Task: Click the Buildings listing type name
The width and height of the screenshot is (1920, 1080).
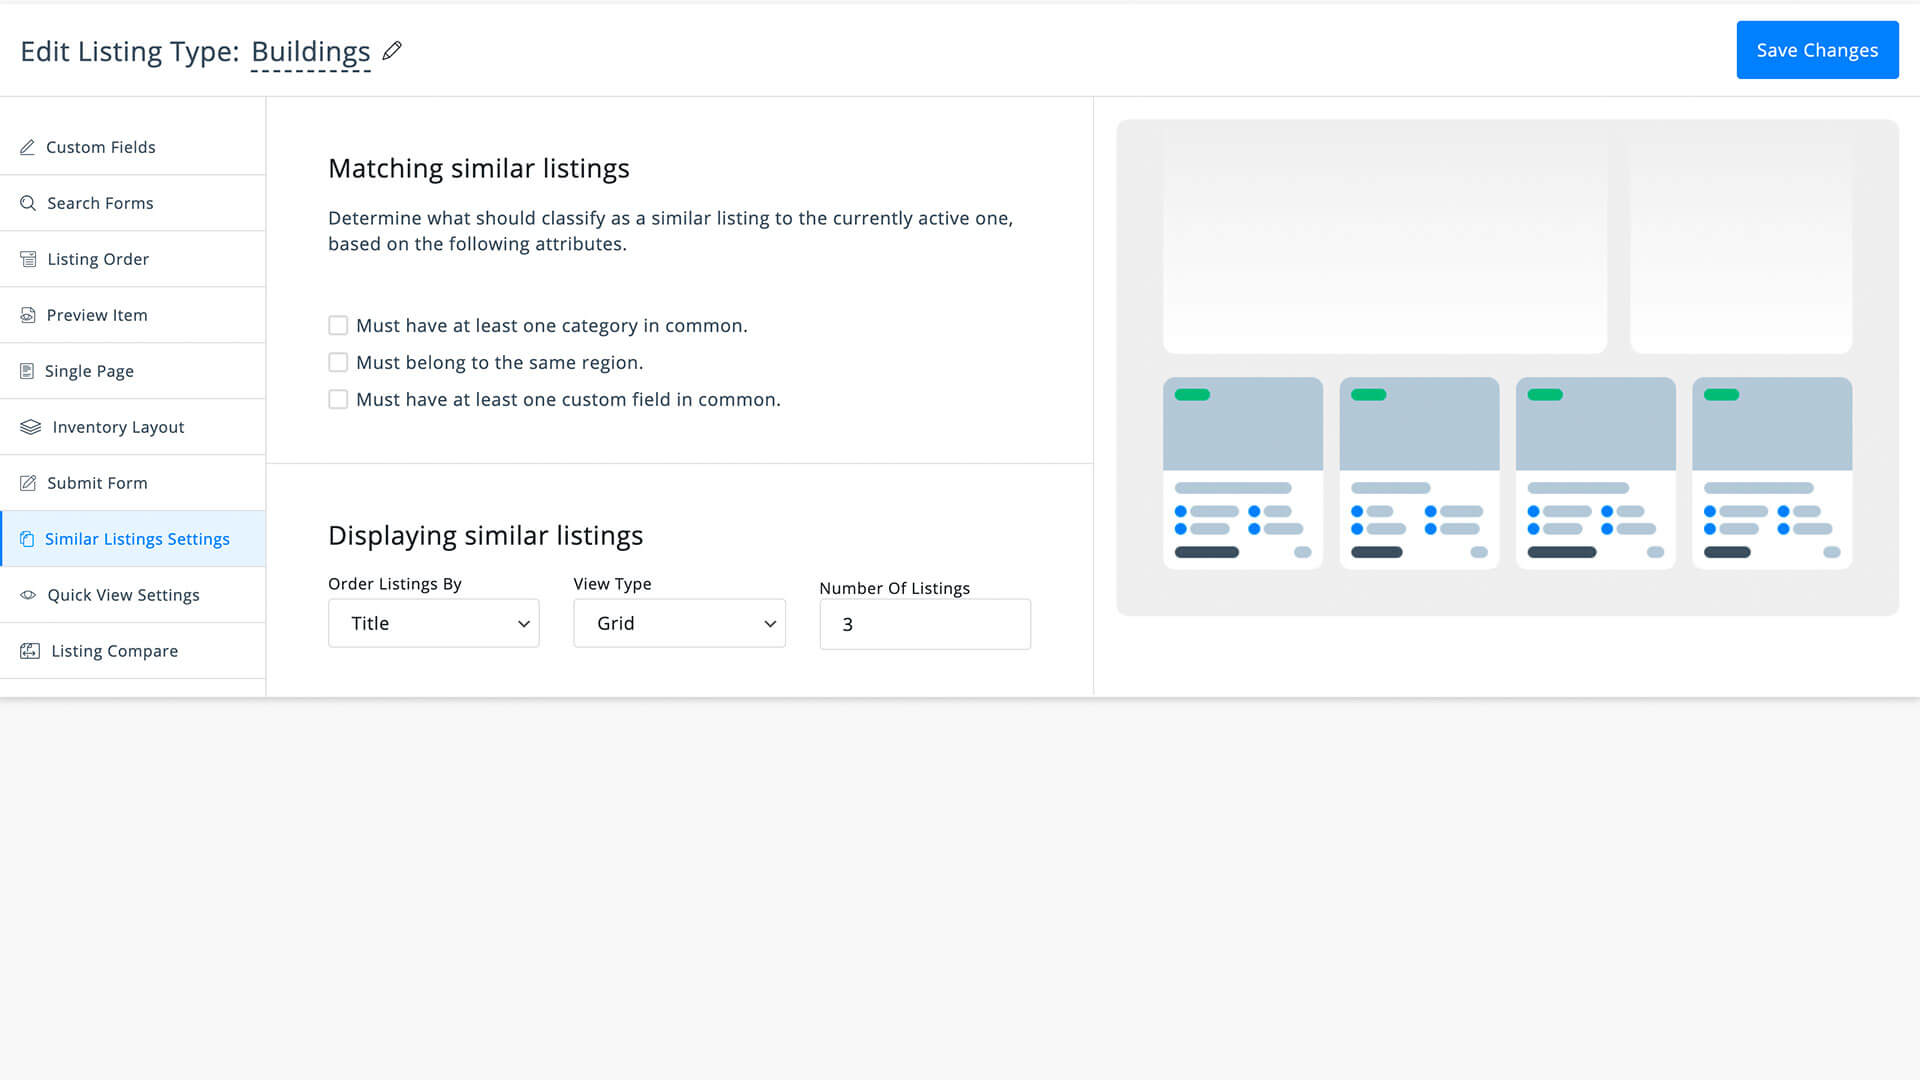Action: pyautogui.click(x=311, y=51)
